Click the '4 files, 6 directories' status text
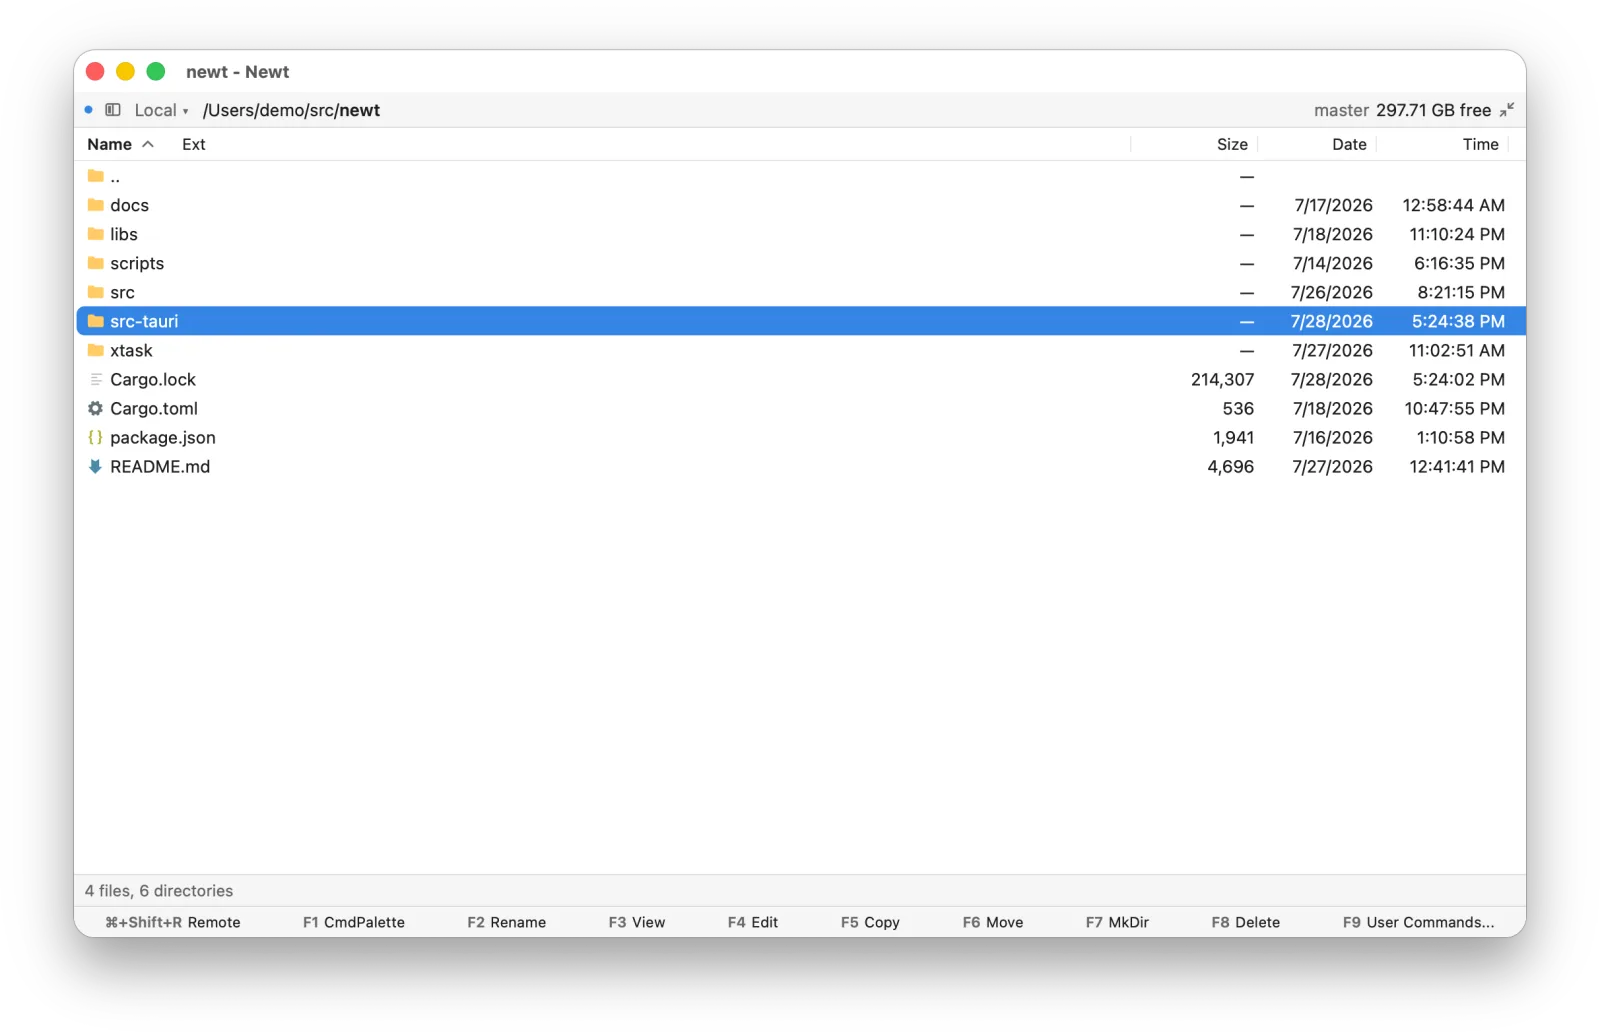1600x1035 pixels. [159, 890]
